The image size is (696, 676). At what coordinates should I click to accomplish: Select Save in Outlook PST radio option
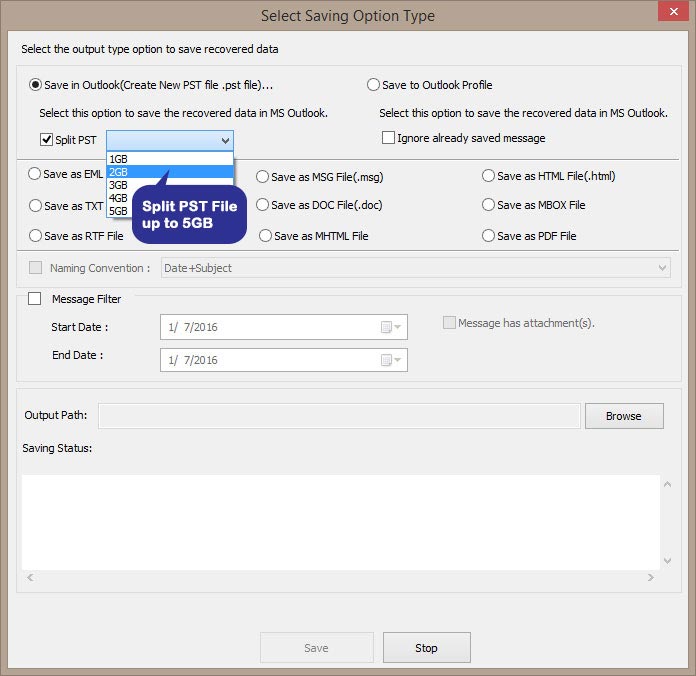point(37,85)
